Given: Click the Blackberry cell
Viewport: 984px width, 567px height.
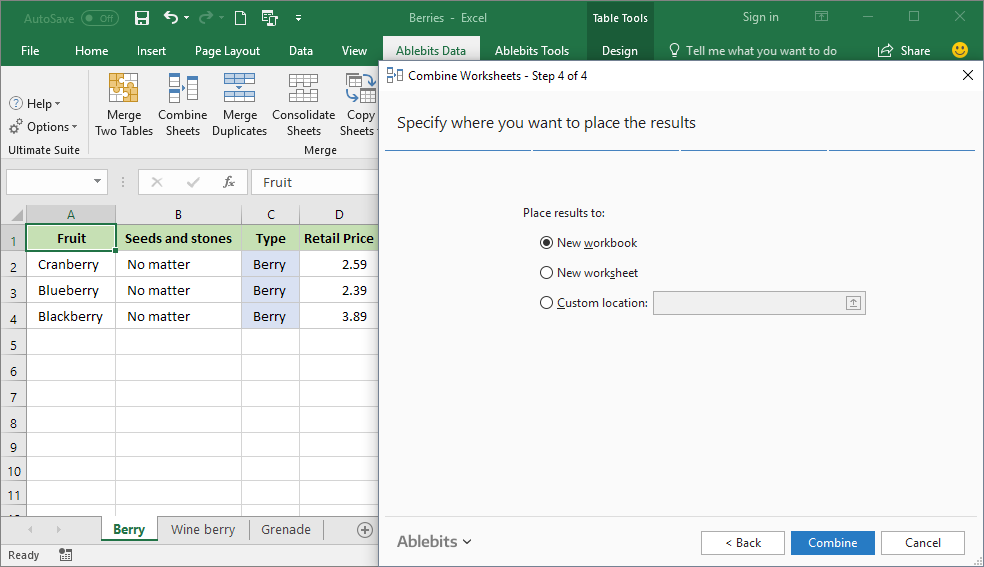Looking at the screenshot, I should 71,316.
